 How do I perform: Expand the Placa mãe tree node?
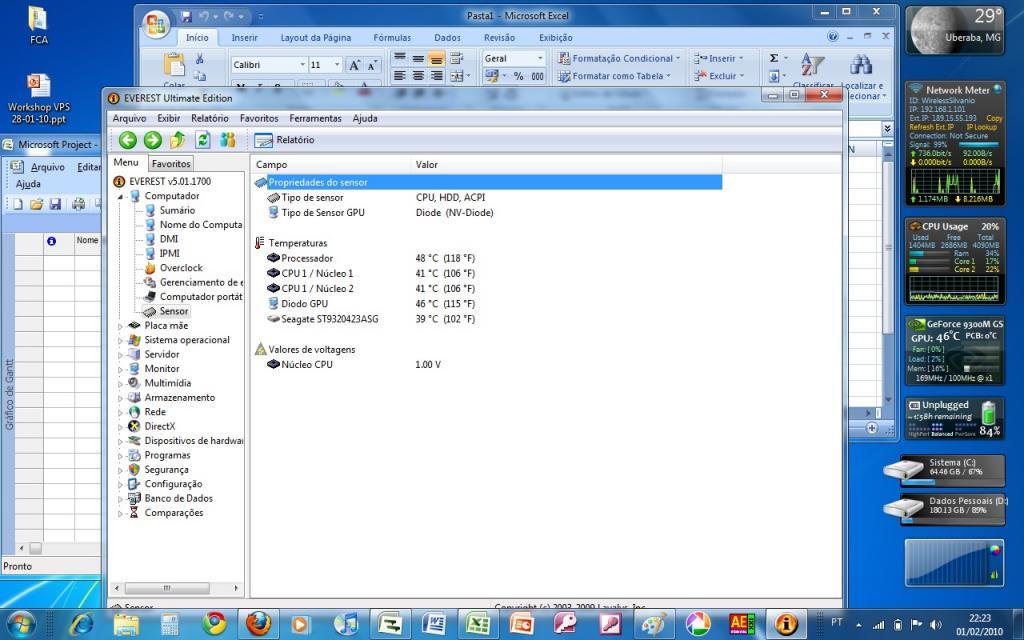coord(120,326)
